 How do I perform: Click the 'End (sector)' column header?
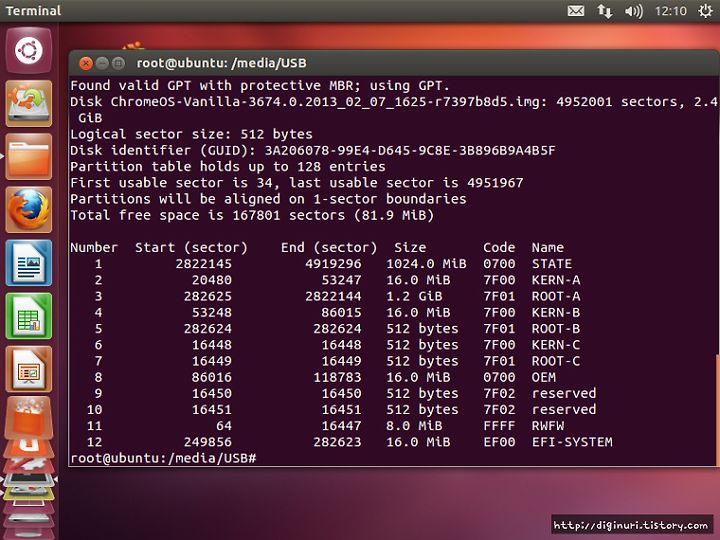329,248
